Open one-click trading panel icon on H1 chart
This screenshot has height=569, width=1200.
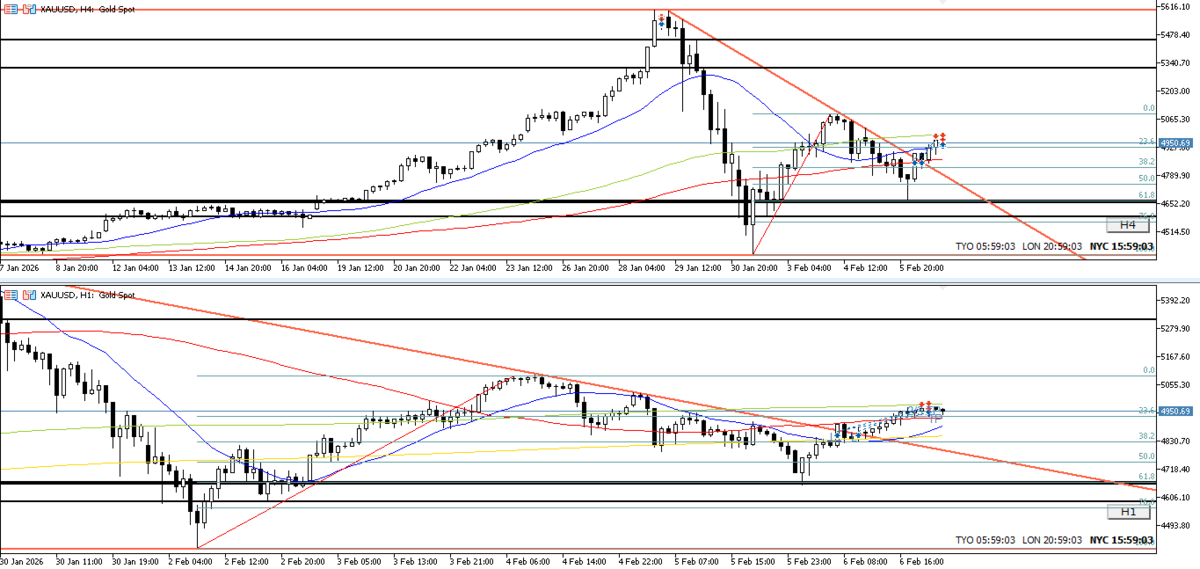9,296
